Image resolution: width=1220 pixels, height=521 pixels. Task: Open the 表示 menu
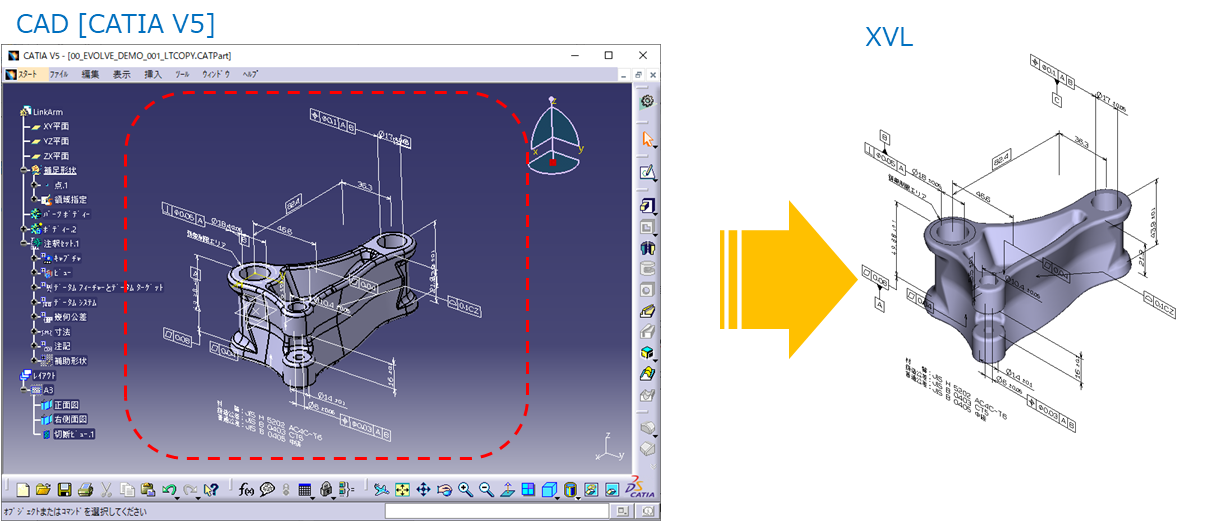click(121, 74)
